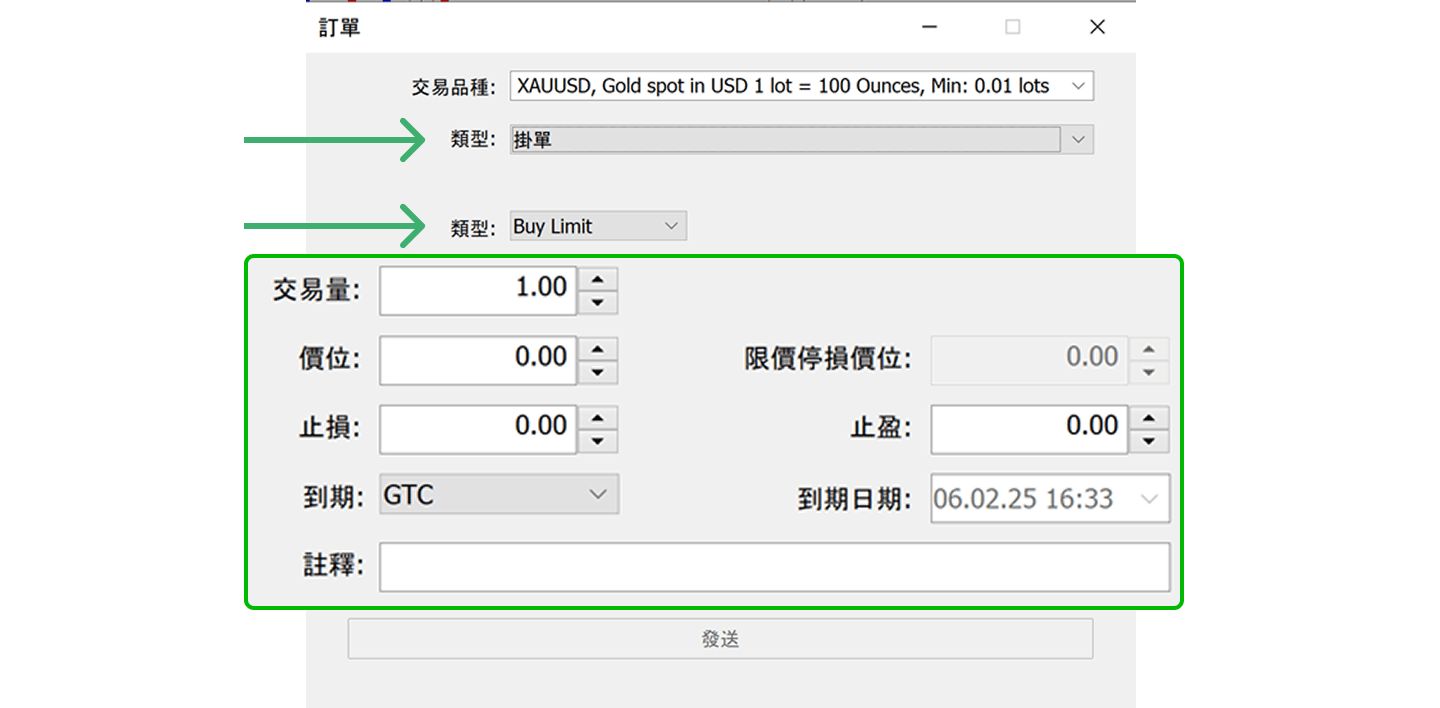Click the up arrow beside 限價停損價位

[x=1150, y=349]
